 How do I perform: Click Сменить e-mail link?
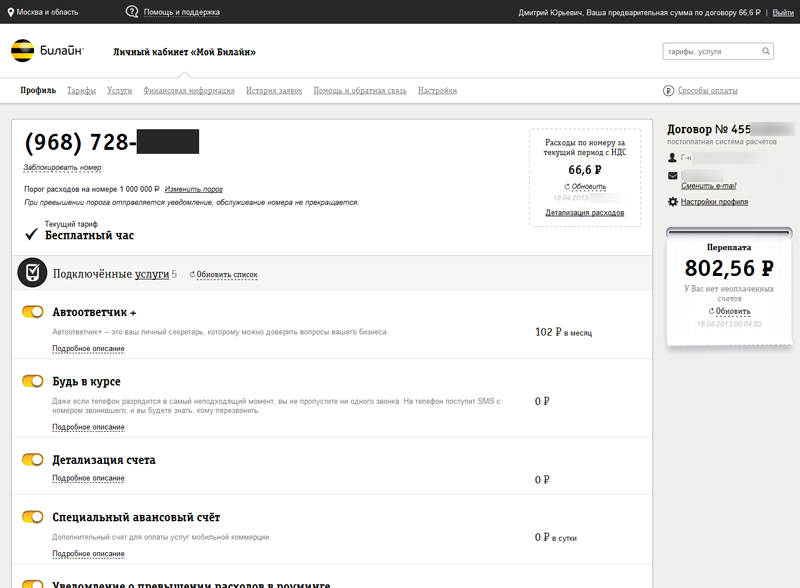coord(709,185)
